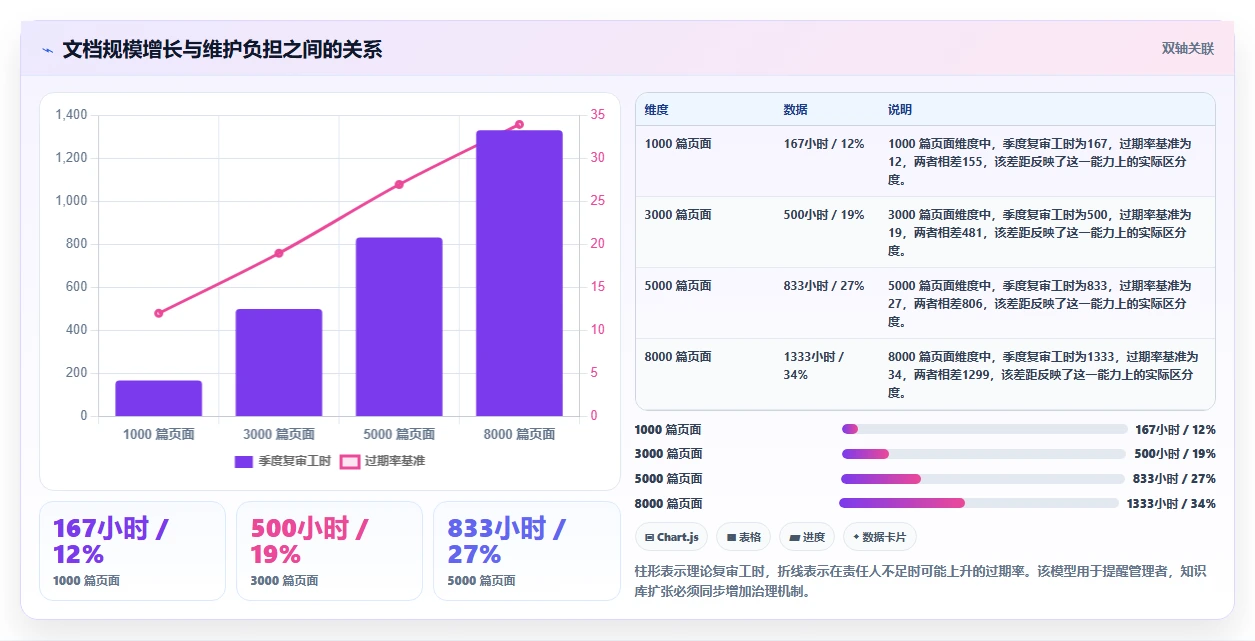Click the 8000 篇页面 bar in chart
This screenshot has height=641, width=1255.
pyautogui.click(x=519, y=273)
